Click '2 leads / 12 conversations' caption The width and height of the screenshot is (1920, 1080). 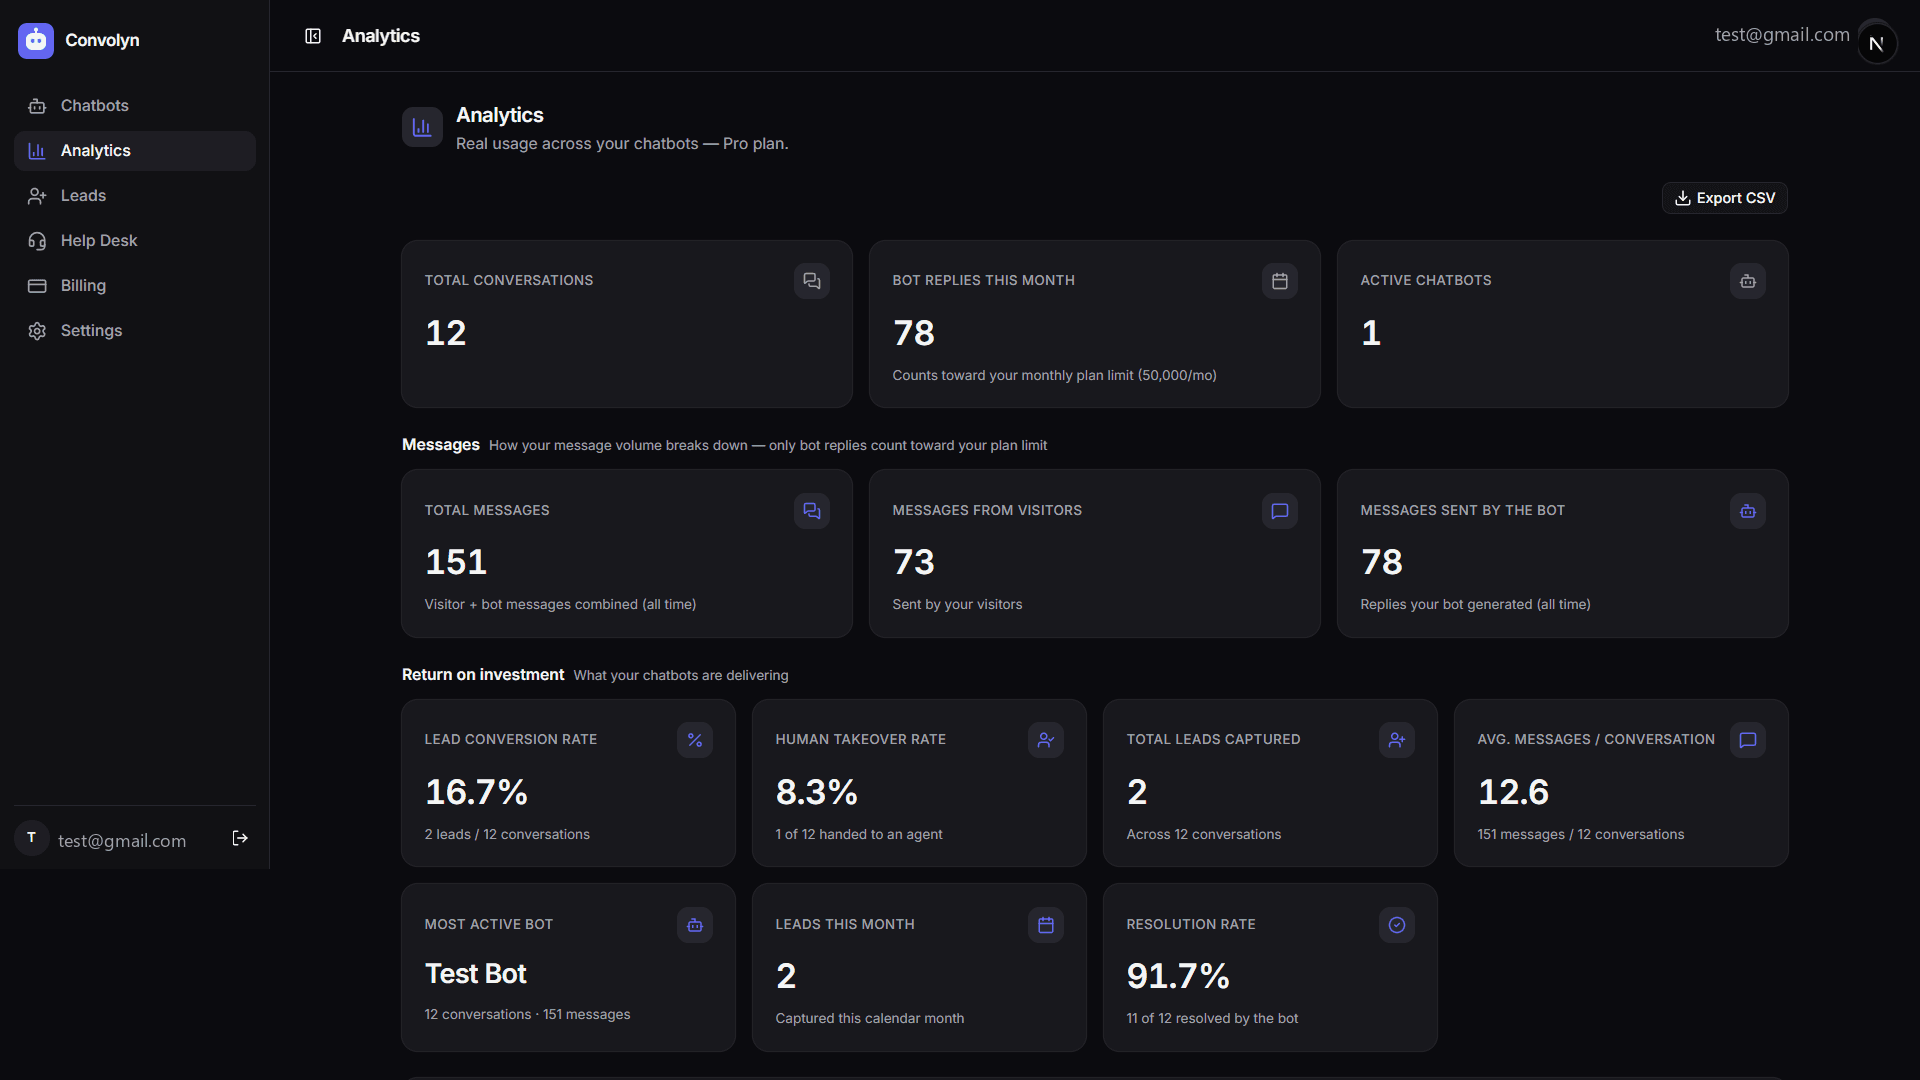(507, 835)
